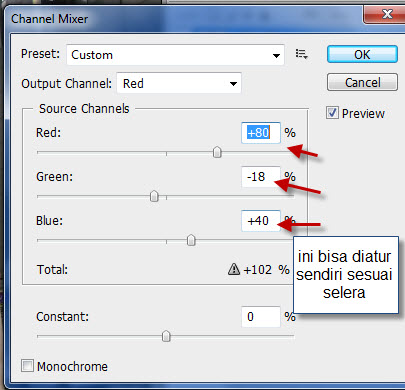This screenshot has height=390, width=405.
Task: Click the Constant: label text
Action: (x=62, y=317)
